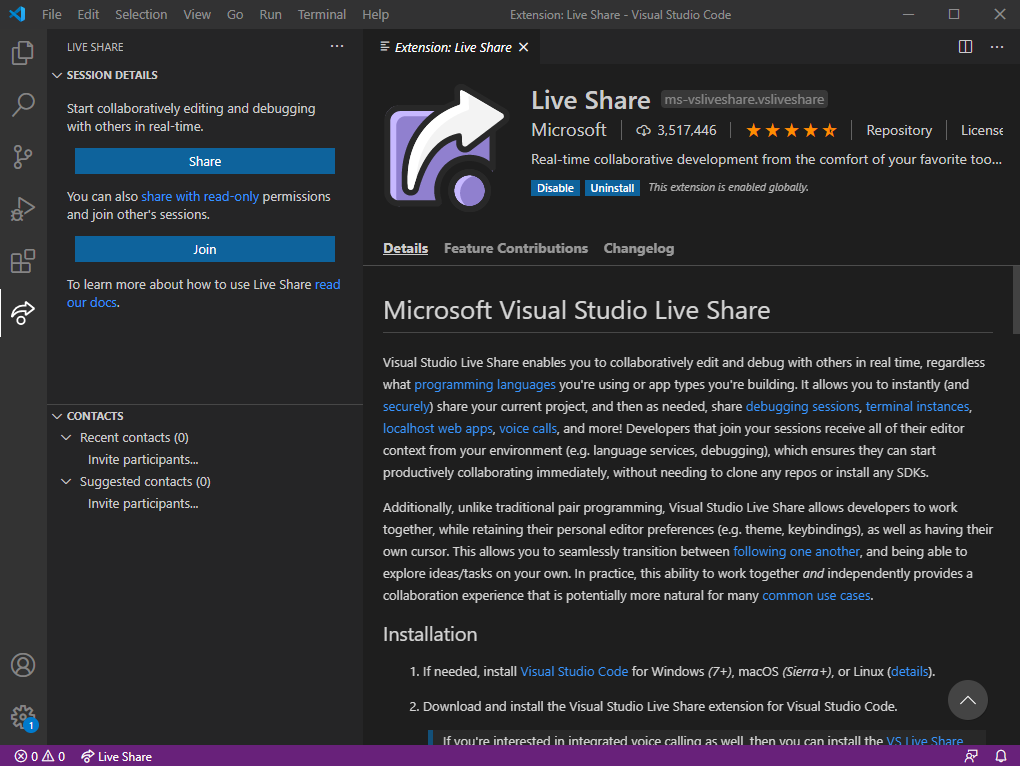Open the Source Control view
This screenshot has height=766, width=1020.
click(x=22, y=157)
